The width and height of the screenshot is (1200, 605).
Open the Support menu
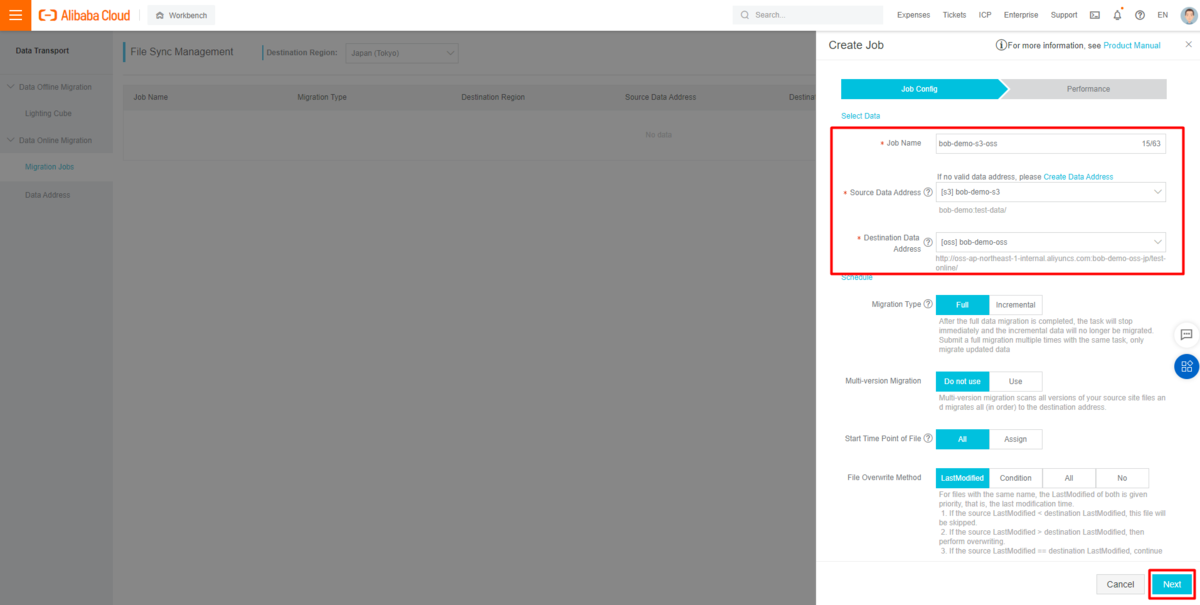coord(1064,15)
